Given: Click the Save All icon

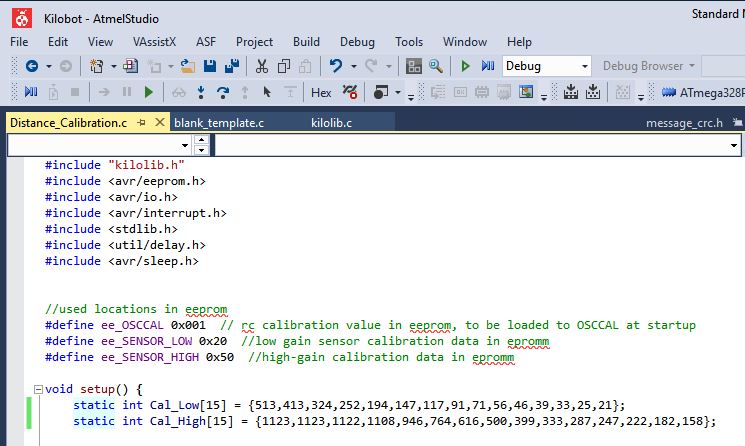Looking at the screenshot, I should (232, 66).
